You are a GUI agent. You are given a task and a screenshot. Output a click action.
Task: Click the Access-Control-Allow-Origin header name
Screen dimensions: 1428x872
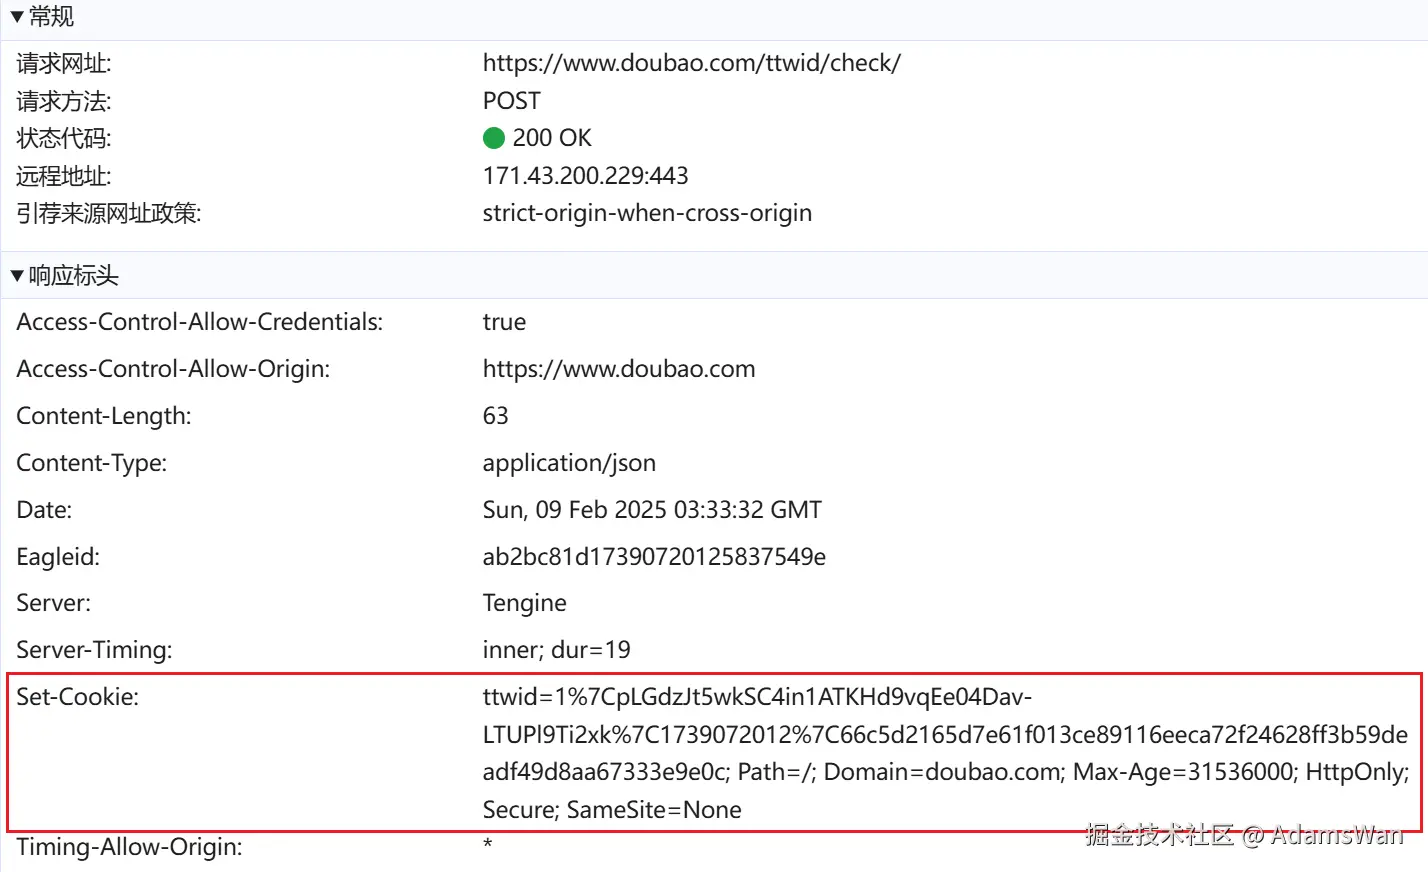click(173, 369)
